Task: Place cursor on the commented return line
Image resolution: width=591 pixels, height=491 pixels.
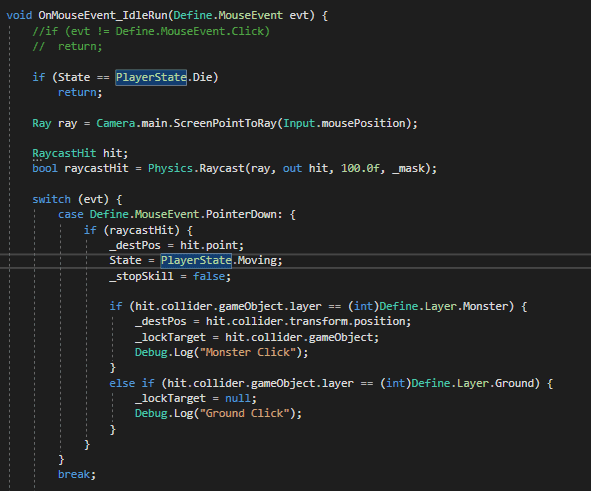Action: (x=67, y=46)
